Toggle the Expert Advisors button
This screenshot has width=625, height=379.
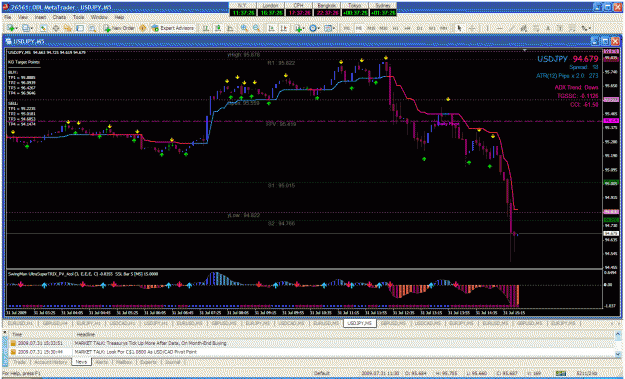pos(172,28)
